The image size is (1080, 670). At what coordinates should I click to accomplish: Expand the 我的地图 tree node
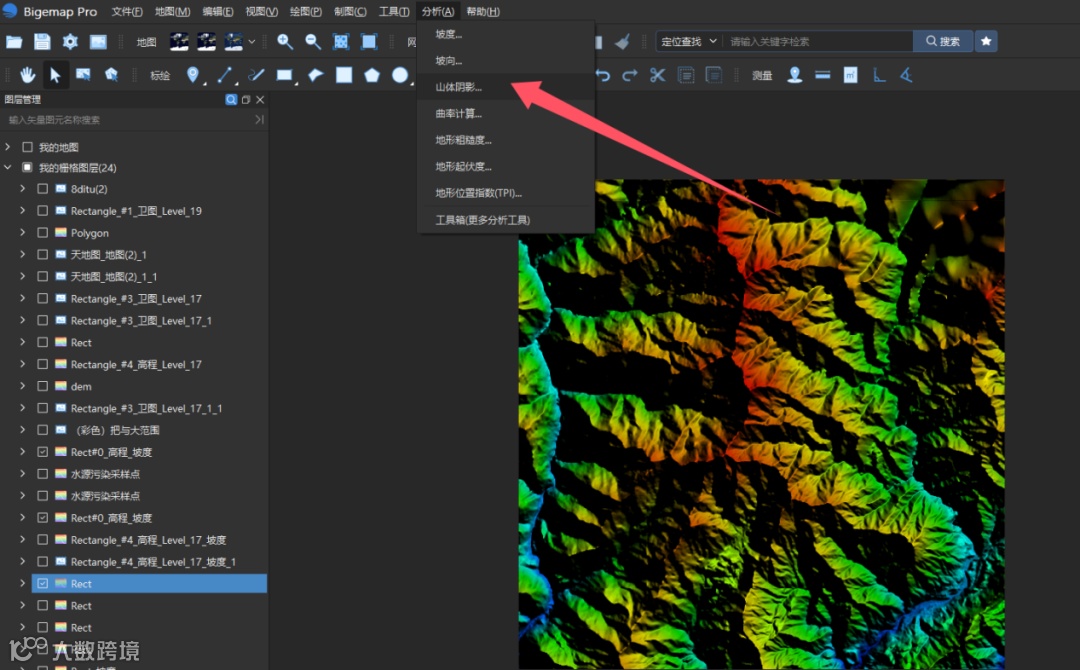pyautogui.click(x=8, y=147)
